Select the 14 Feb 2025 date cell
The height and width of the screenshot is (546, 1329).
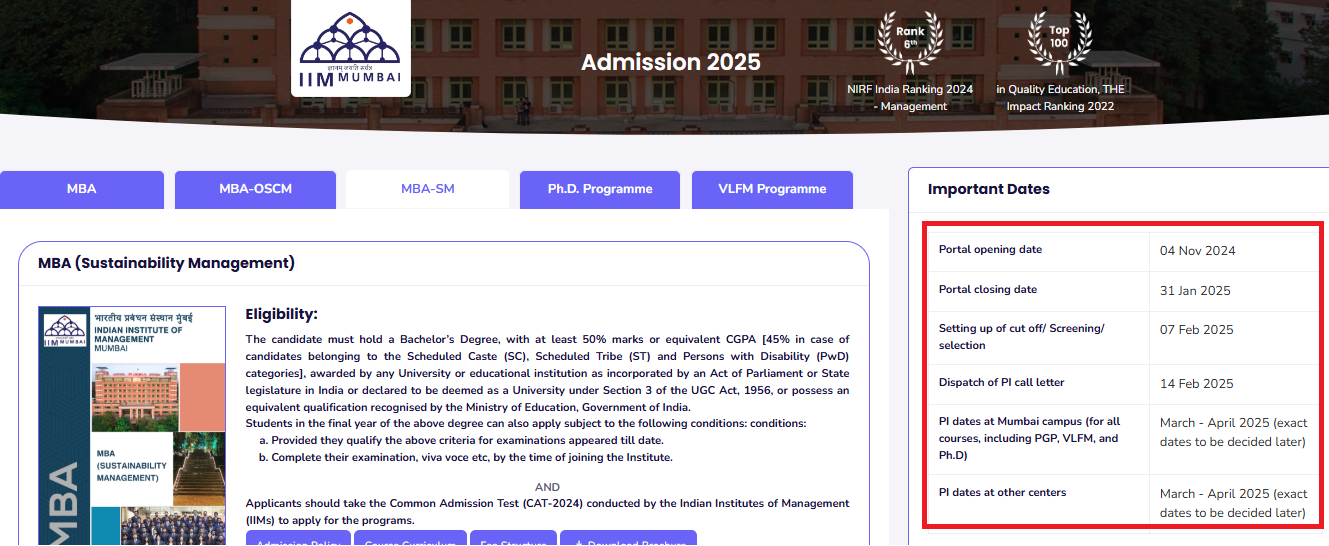pyautogui.click(x=1197, y=384)
